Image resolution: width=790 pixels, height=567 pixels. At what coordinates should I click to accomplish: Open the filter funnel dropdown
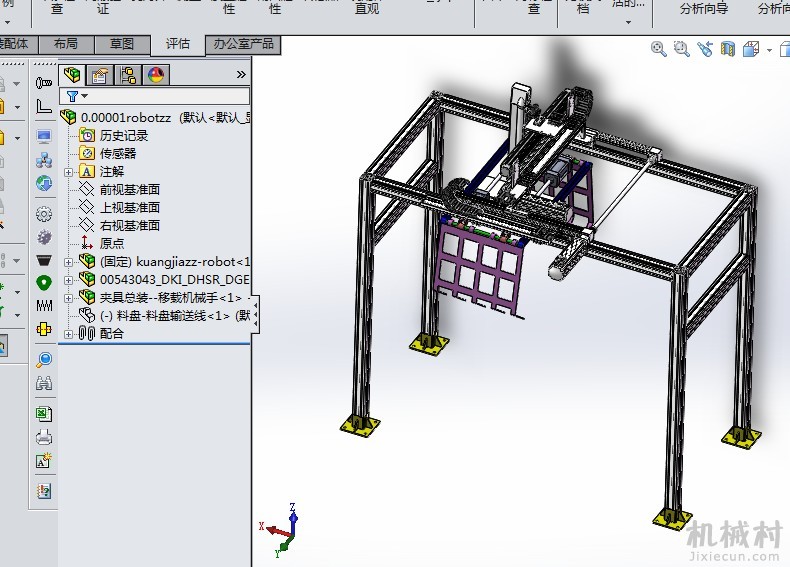click(x=77, y=96)
